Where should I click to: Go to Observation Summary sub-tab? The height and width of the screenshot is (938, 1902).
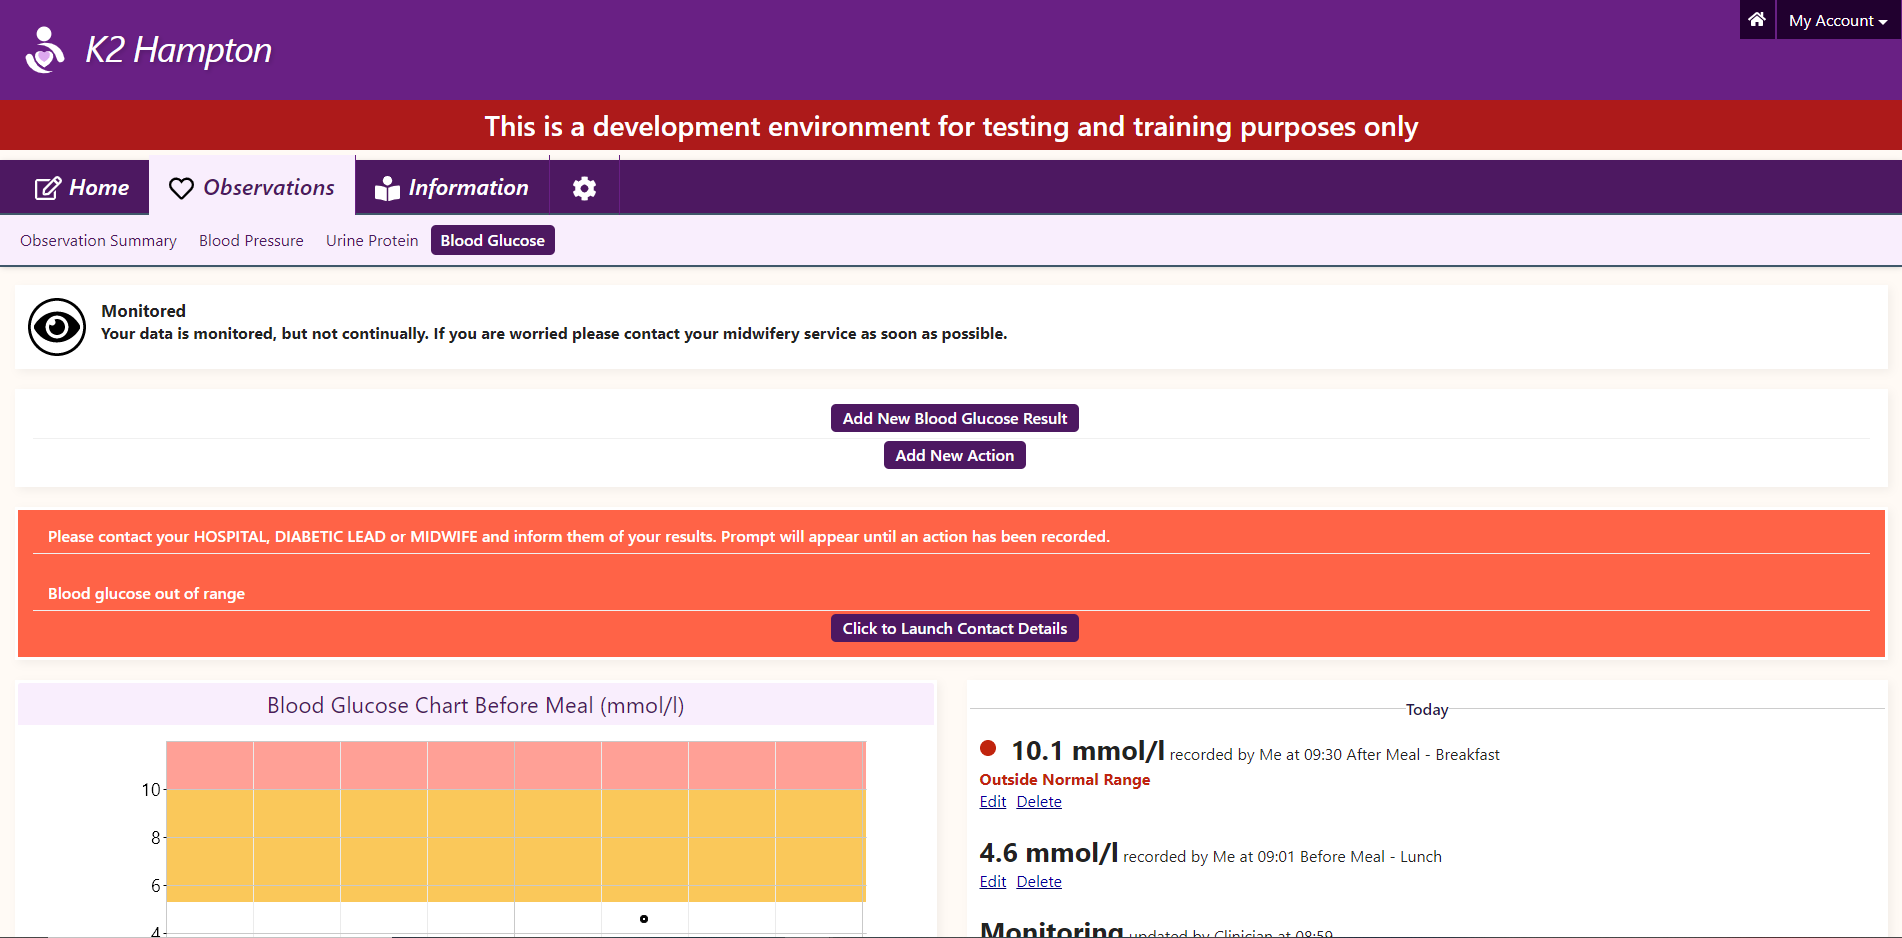[98, 241]
